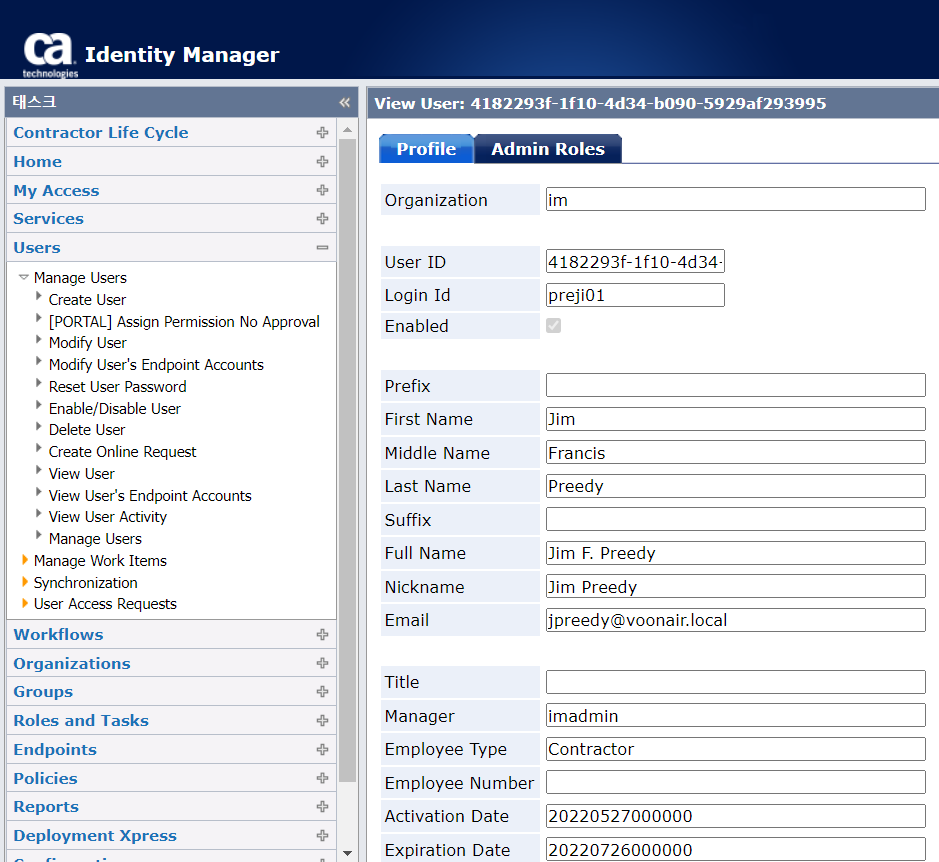
Task: Click the empty Prefix field
Action: point(735,385)
